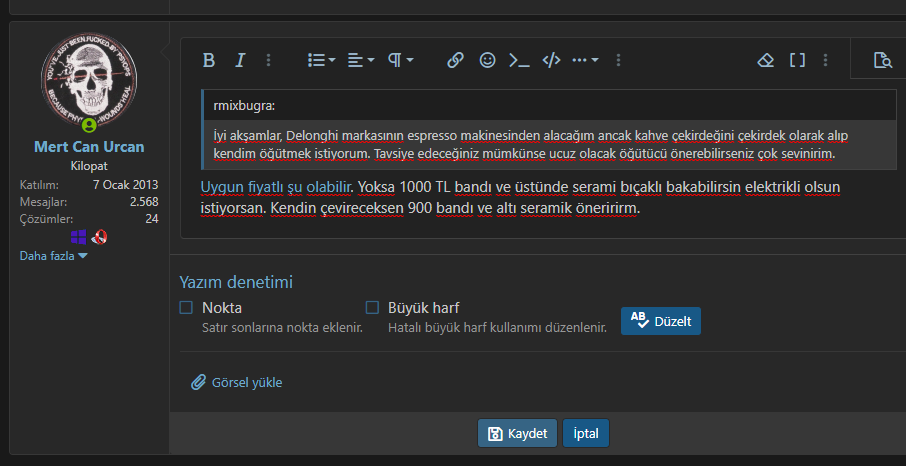Expand Daha fazla user details
The width and height of the screenshot is (906, 466).
pos(53,256)
